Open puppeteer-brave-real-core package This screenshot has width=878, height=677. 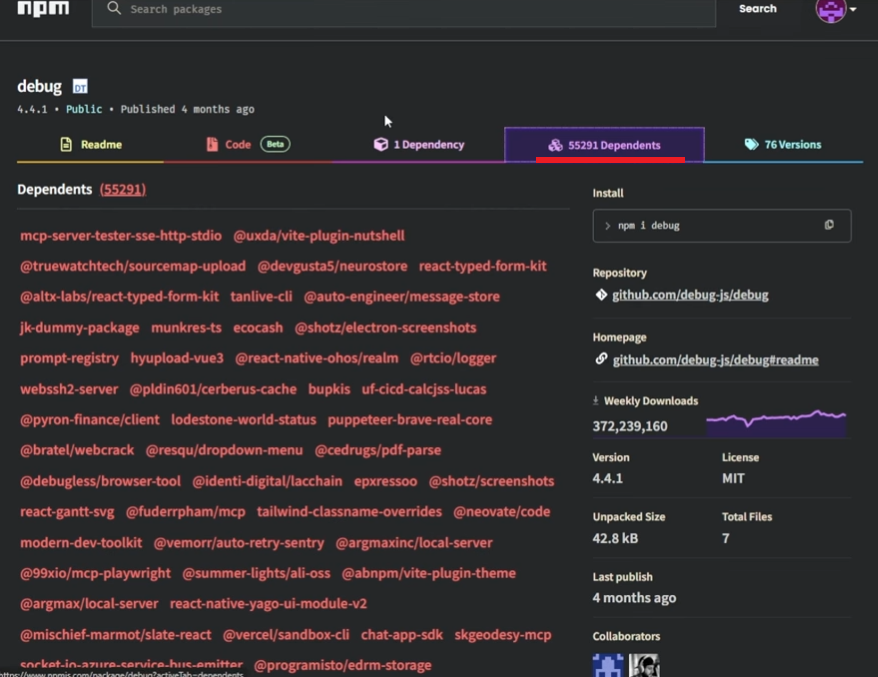[x=410, y=420]
